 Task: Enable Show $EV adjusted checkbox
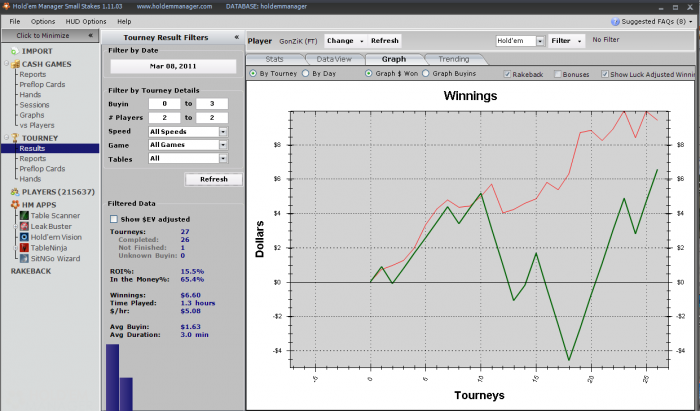pos(114,219)
